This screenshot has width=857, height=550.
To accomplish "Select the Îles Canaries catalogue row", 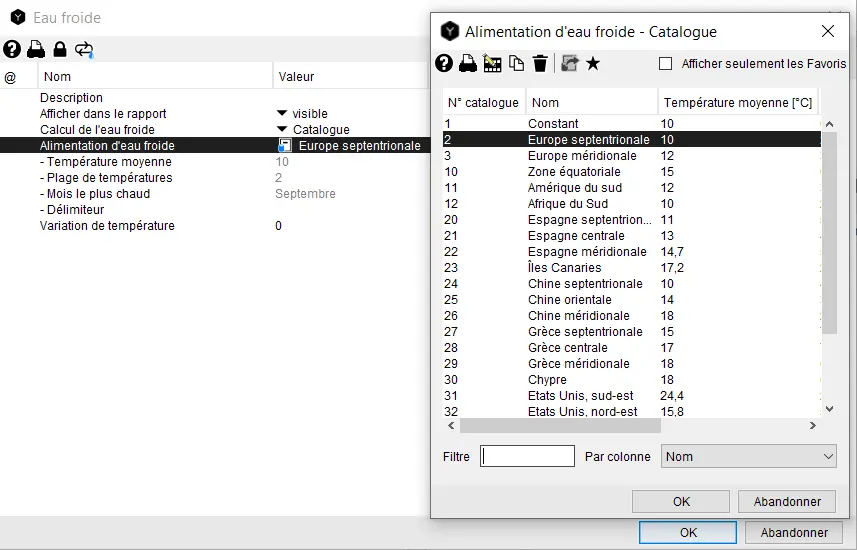I will tap(565, 268).
